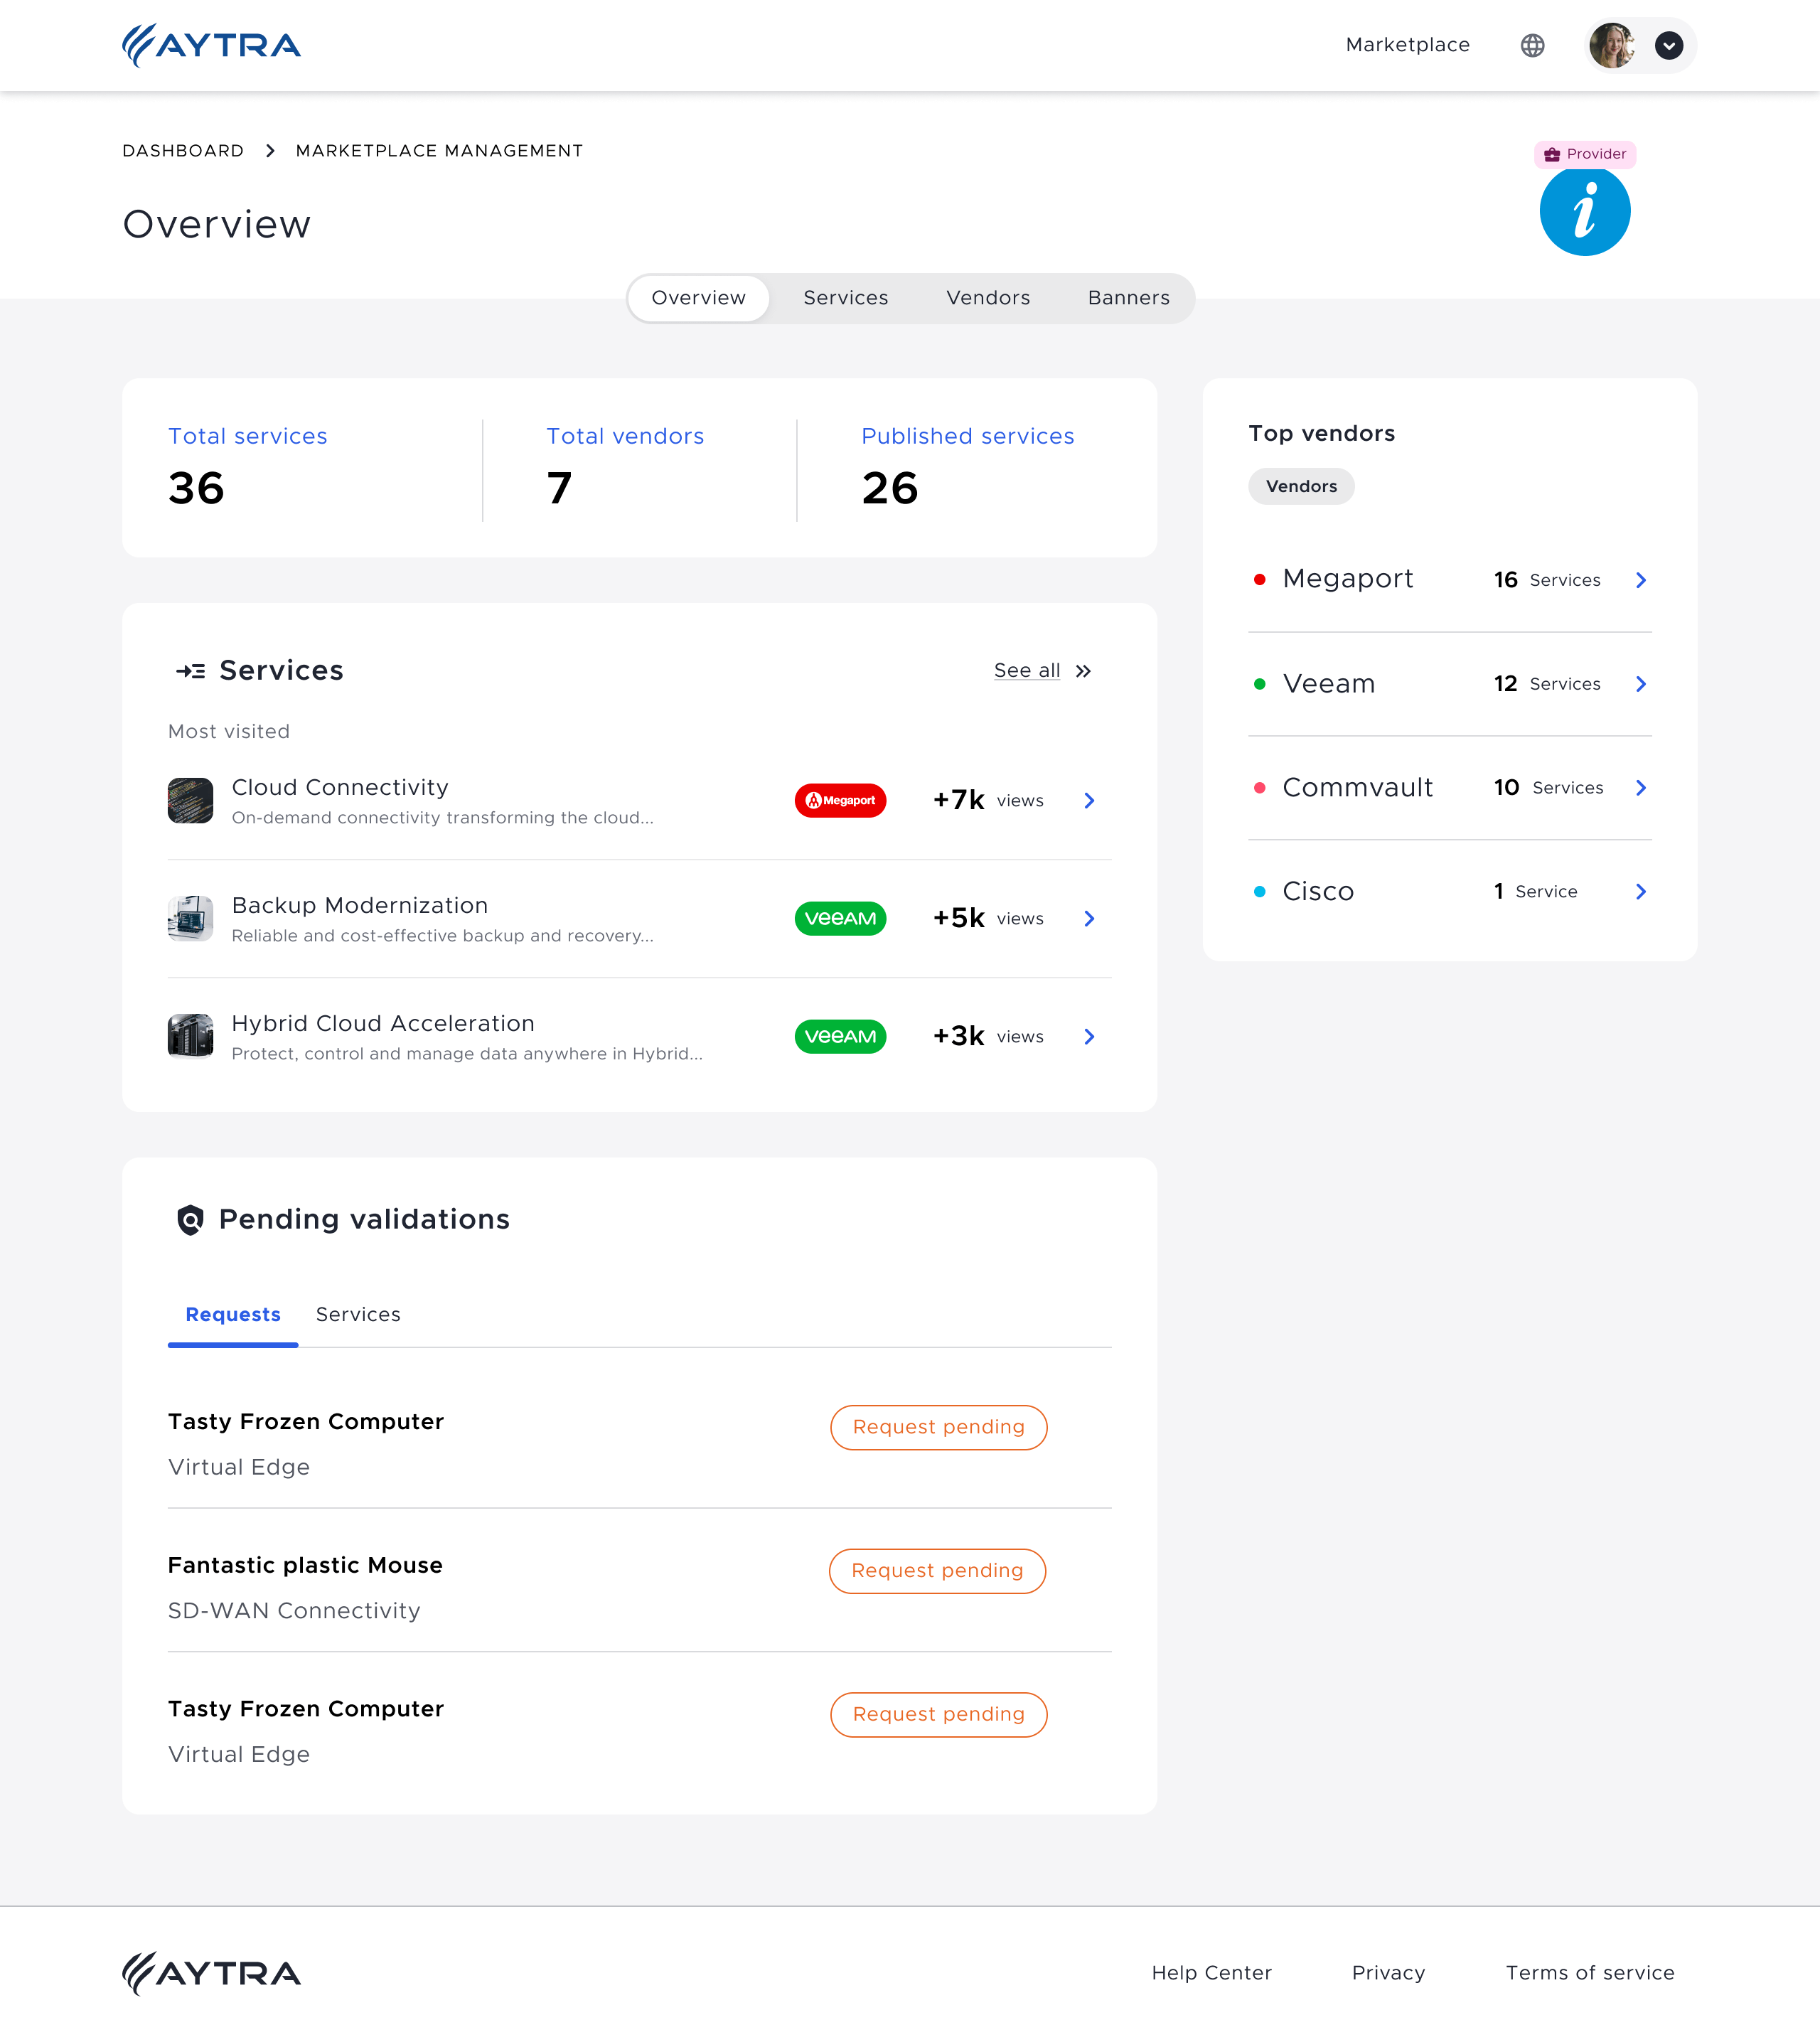1820x2042 pixels.
Task: Click the Fantastic plastic Mouse request name
Action: 305,1566
